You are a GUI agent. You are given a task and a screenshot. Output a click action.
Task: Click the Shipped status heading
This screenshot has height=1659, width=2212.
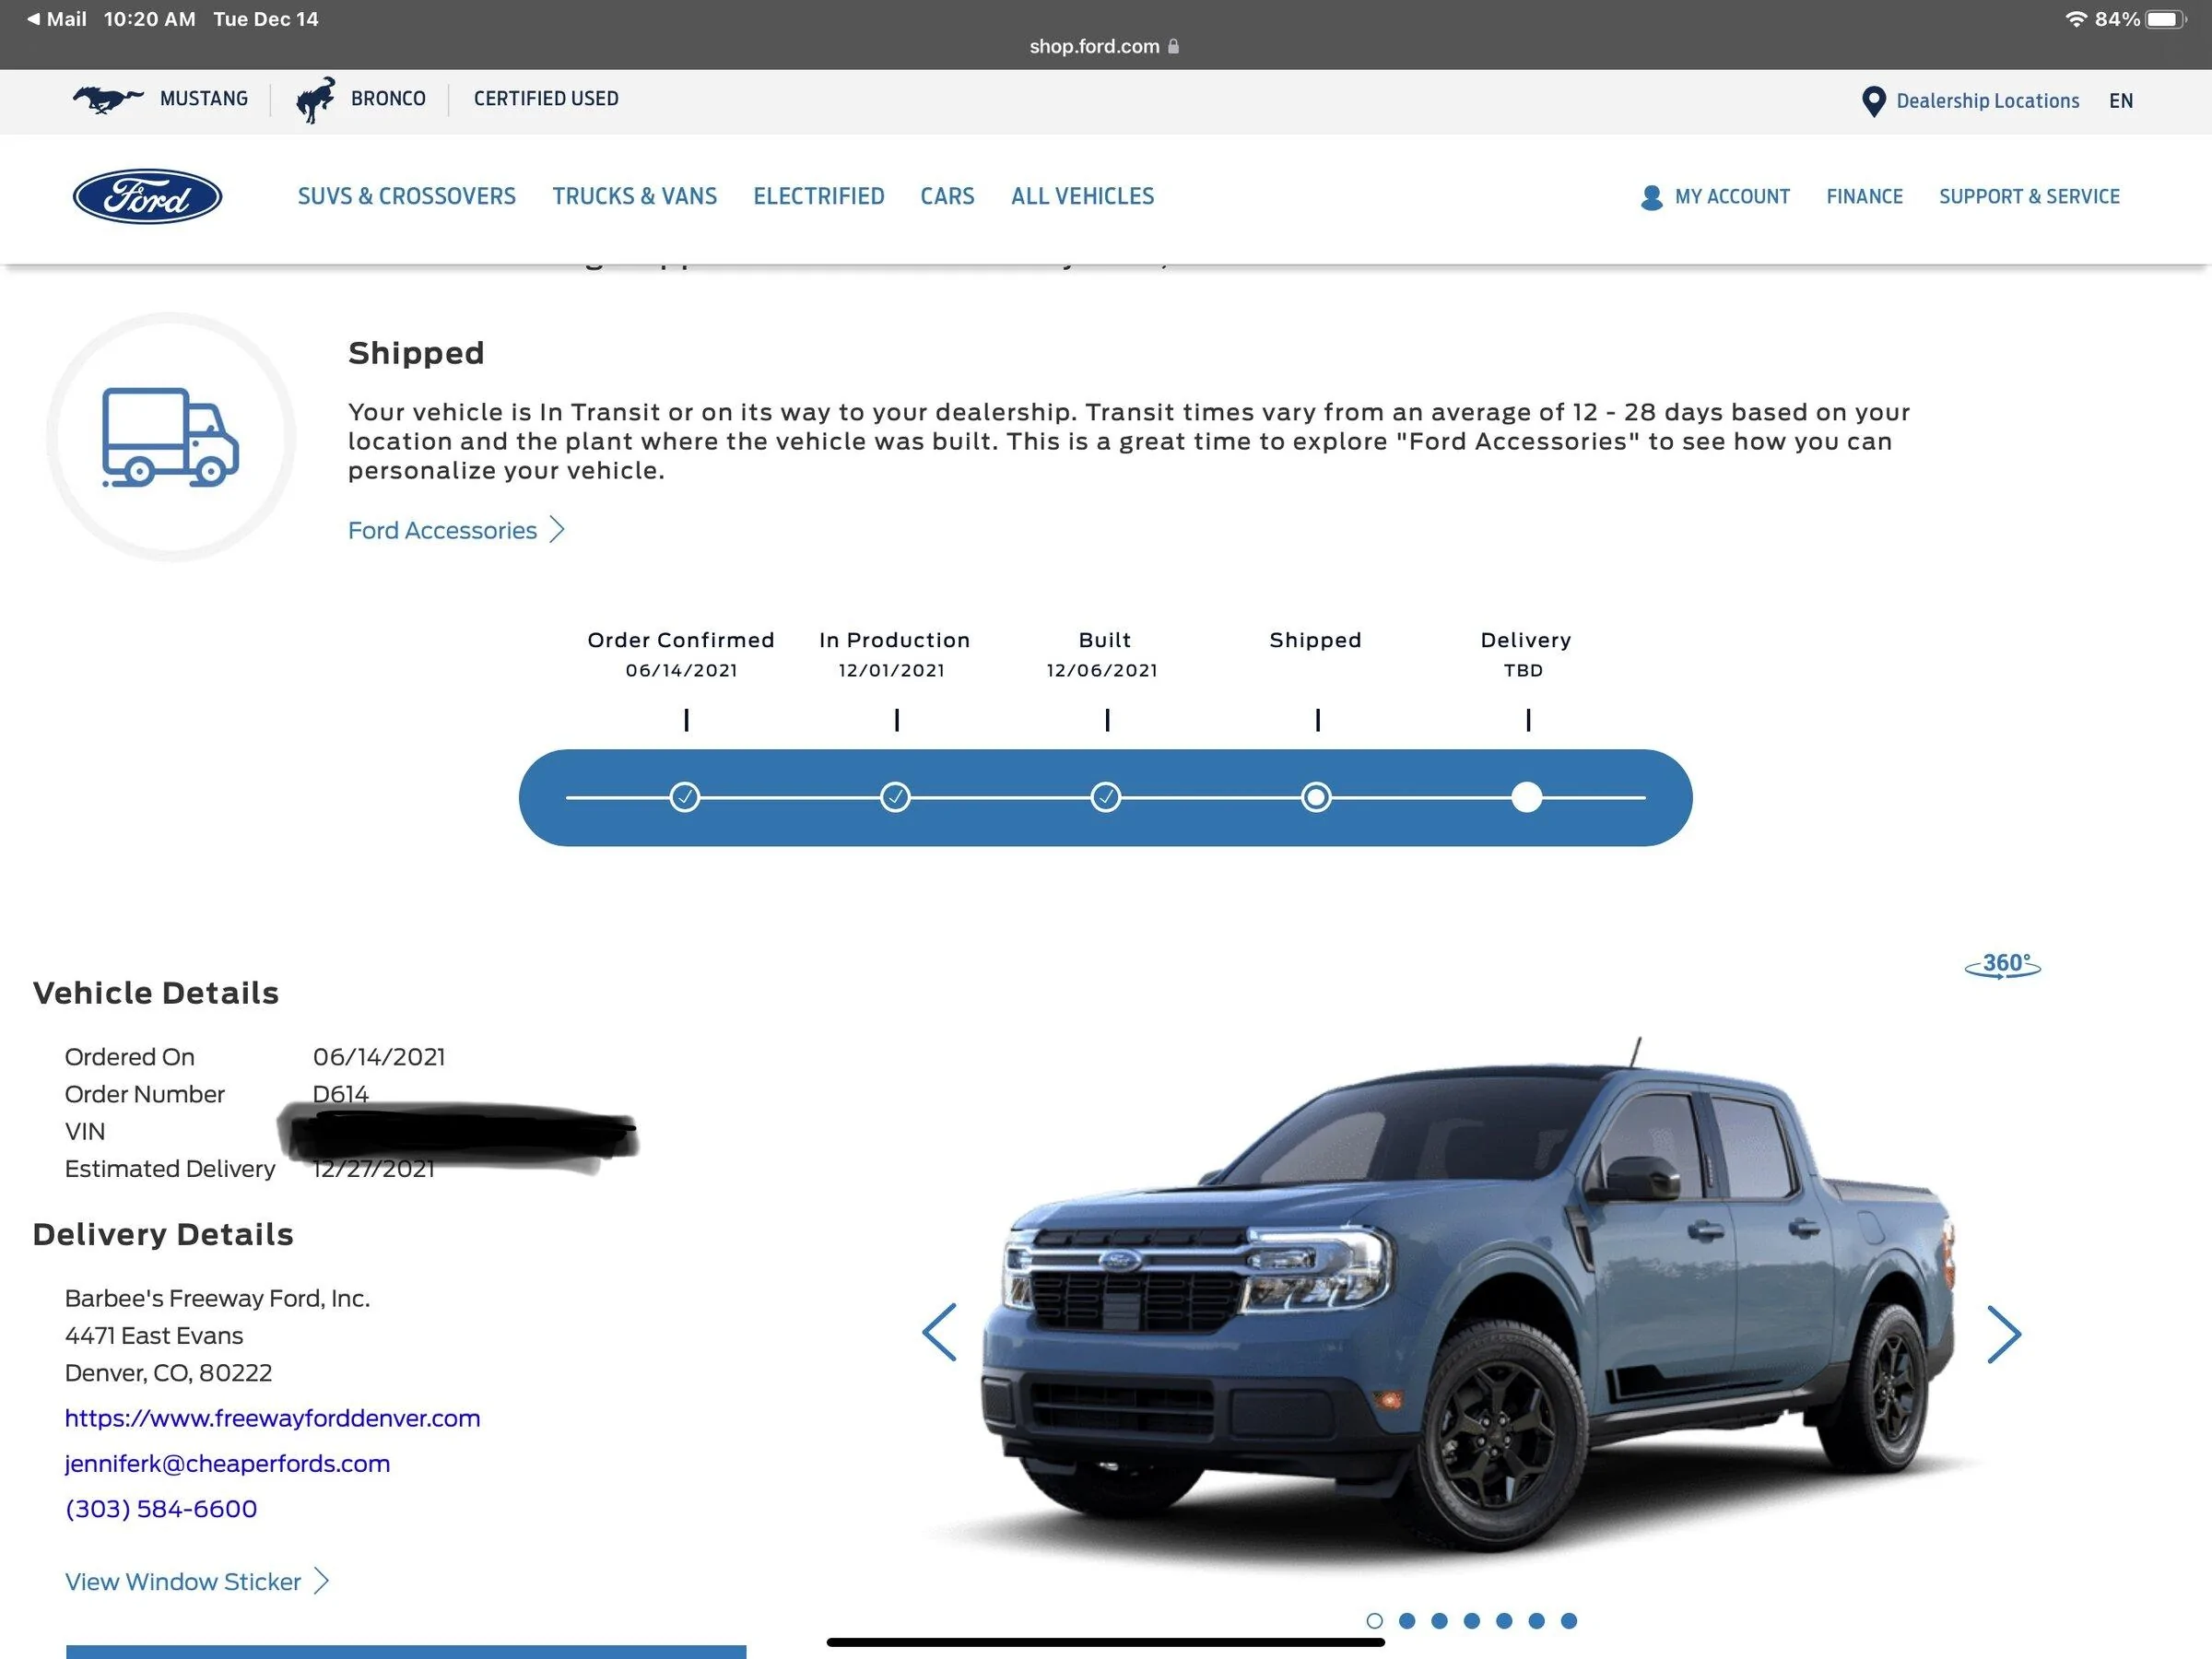click(416, 353)
